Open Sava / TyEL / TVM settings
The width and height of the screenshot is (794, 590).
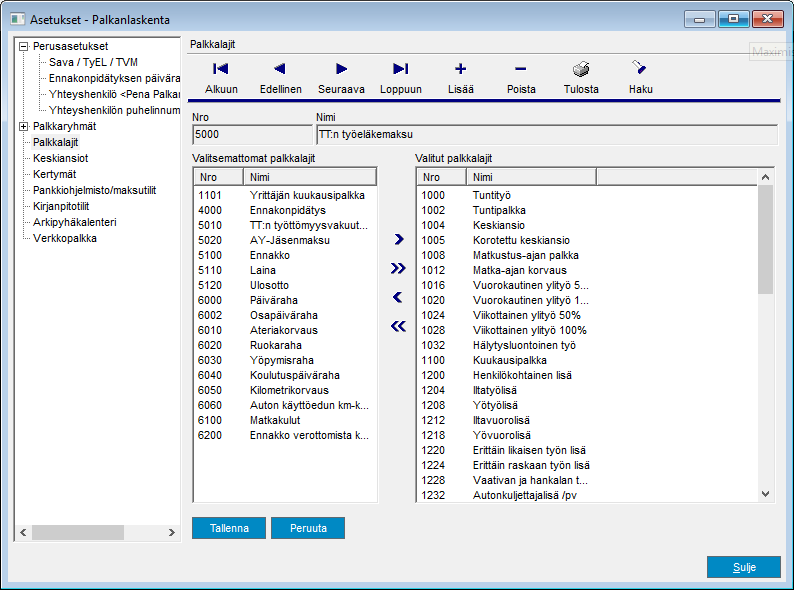tap(93, 62)
